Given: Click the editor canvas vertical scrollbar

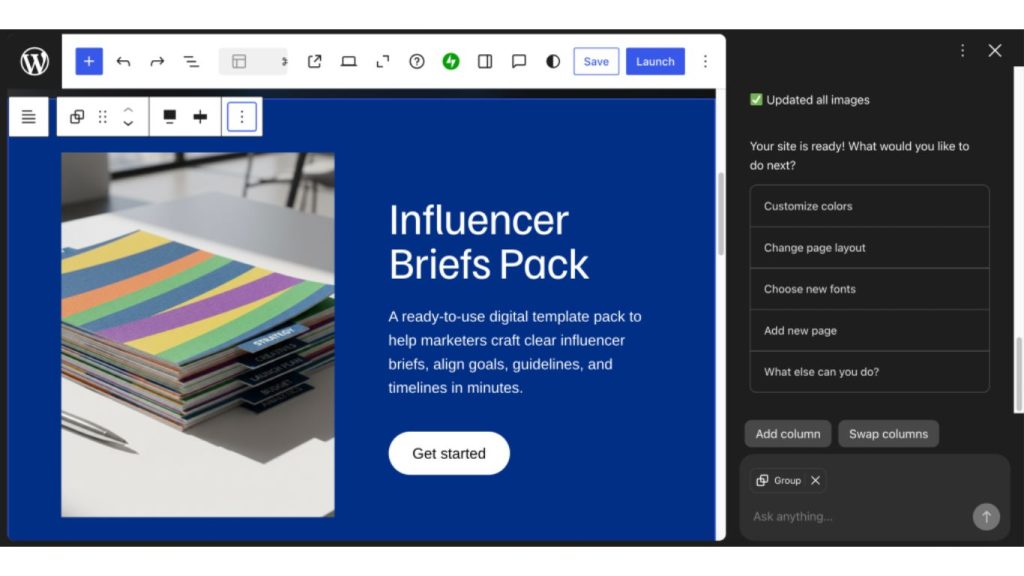Looking at the screenshot, I should [720, 215].
